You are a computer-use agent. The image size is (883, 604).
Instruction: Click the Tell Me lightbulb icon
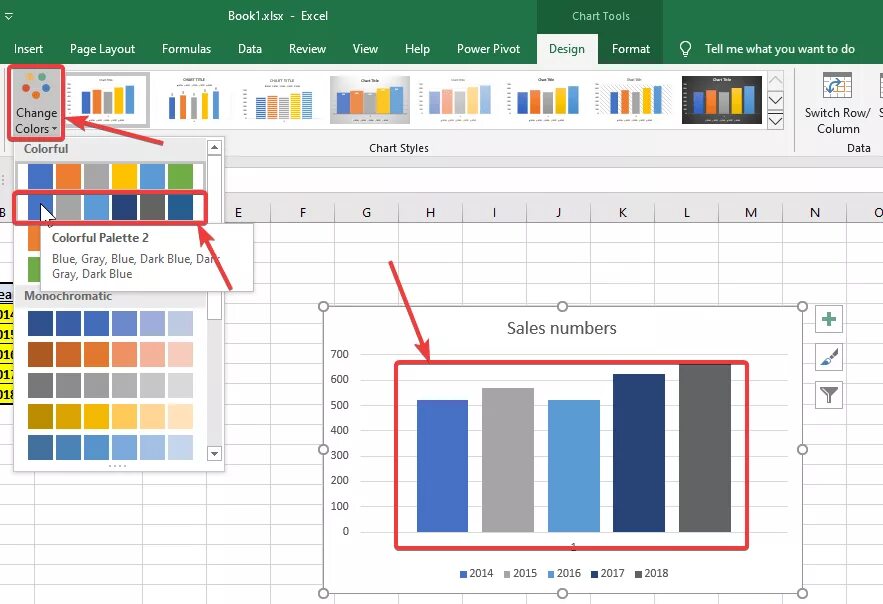pos(685,48)
